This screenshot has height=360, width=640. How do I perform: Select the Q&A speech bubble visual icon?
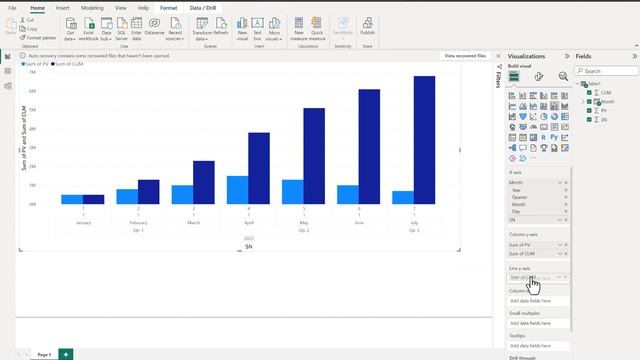click(x=523, y=148)
